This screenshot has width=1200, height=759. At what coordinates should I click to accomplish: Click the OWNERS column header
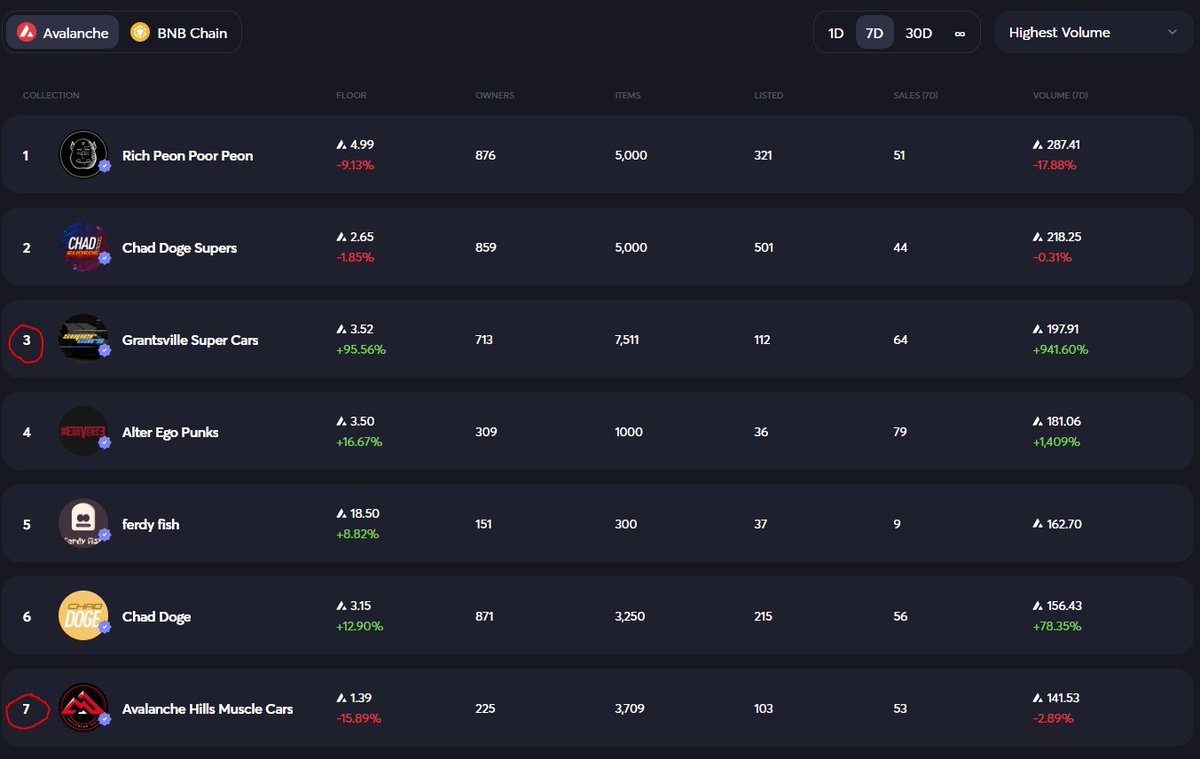(495, 96)
